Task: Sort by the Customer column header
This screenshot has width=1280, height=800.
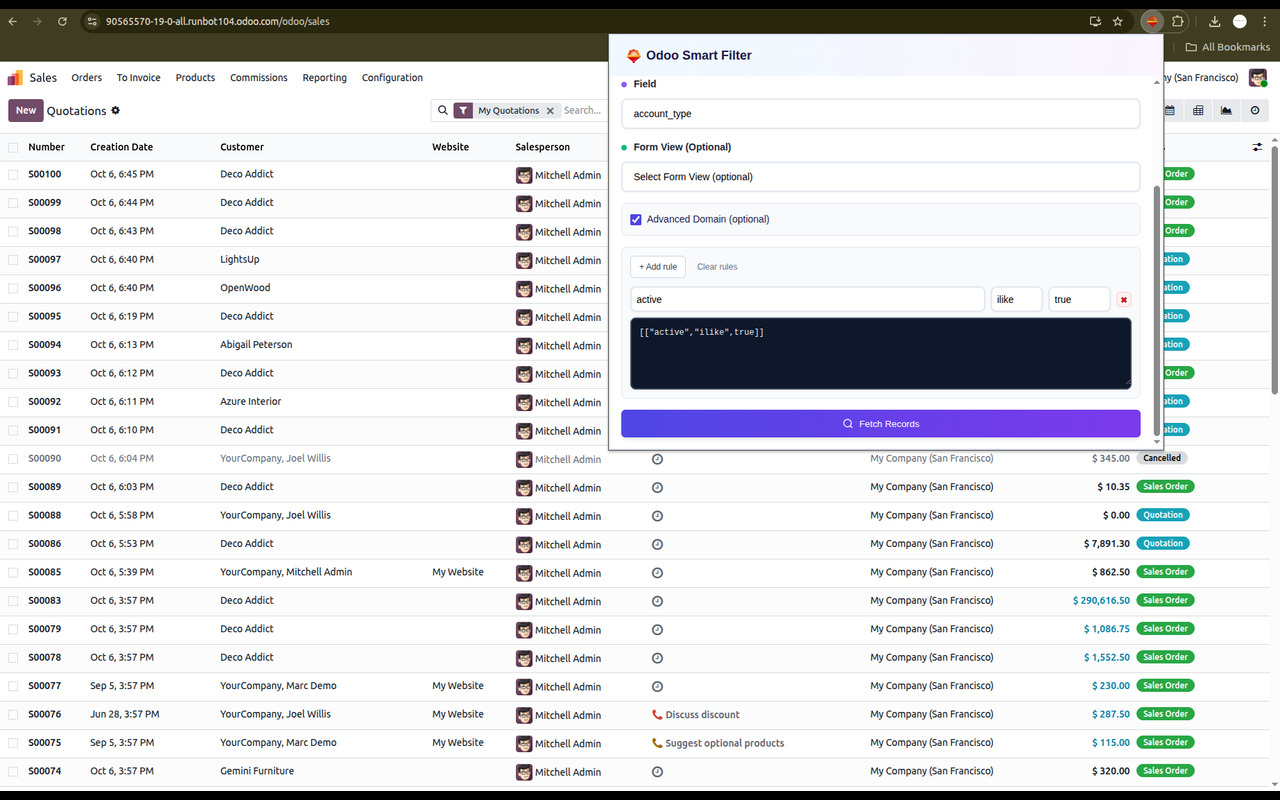Action: pos(242,147)
